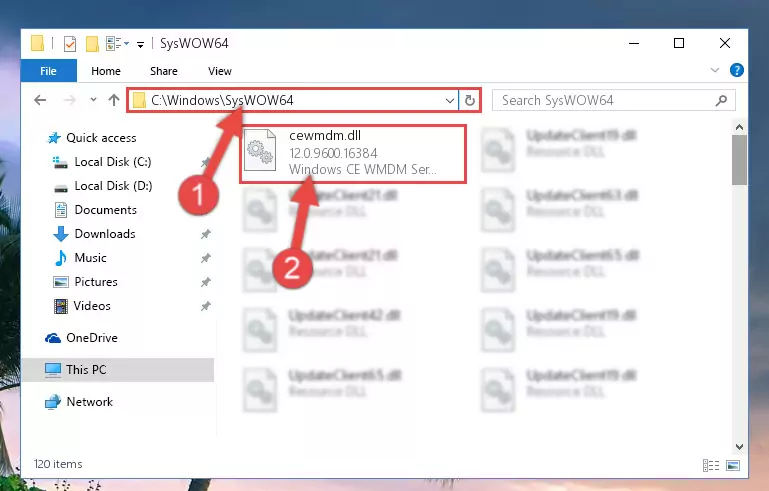Click the address bar path C:\Windows\SysWOW64
This screenshot has width=769, height=491.
[x=222, y=101]
